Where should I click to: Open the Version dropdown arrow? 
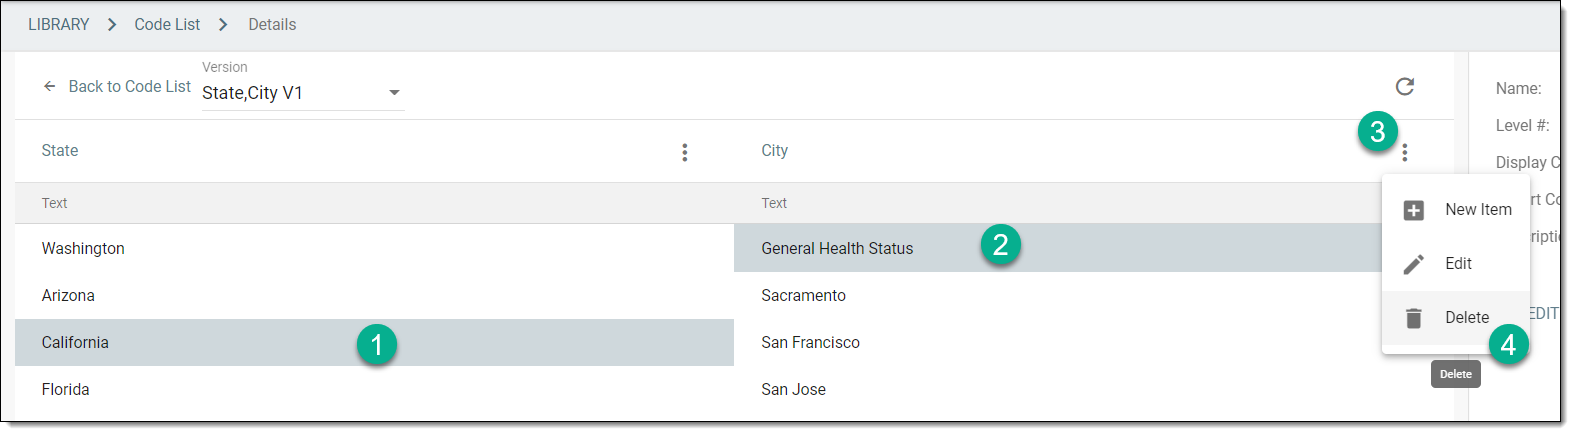[394, 93]
